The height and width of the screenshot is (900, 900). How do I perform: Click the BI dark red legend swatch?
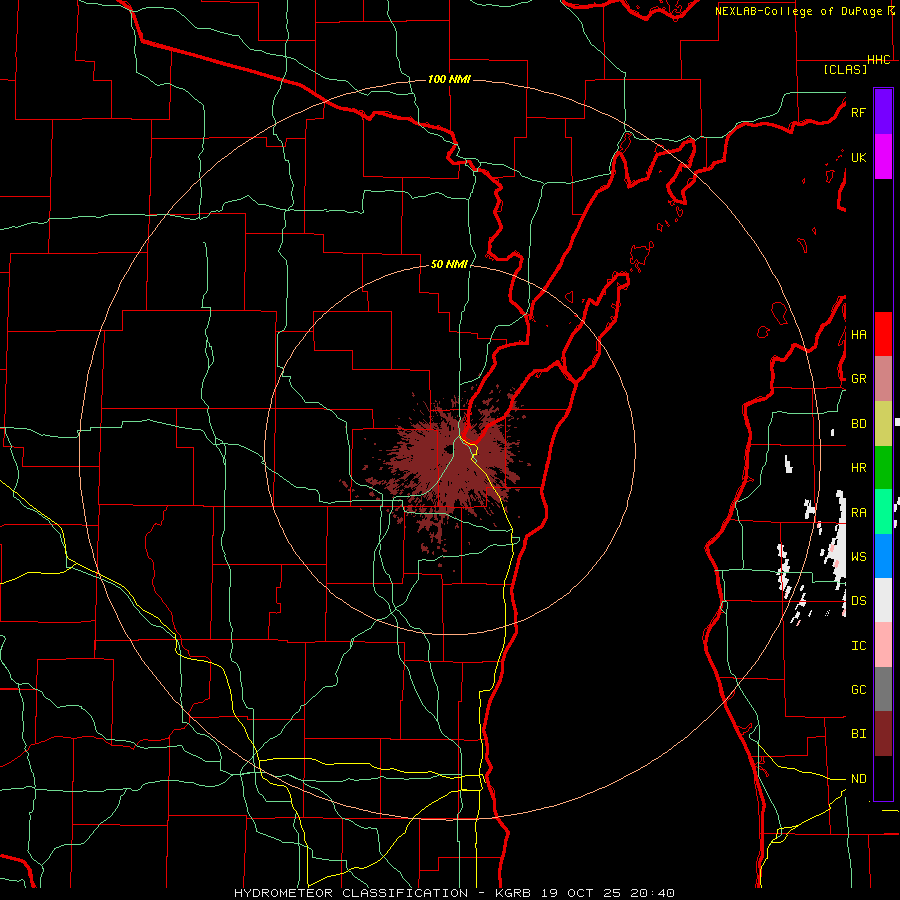coord(883,734)
